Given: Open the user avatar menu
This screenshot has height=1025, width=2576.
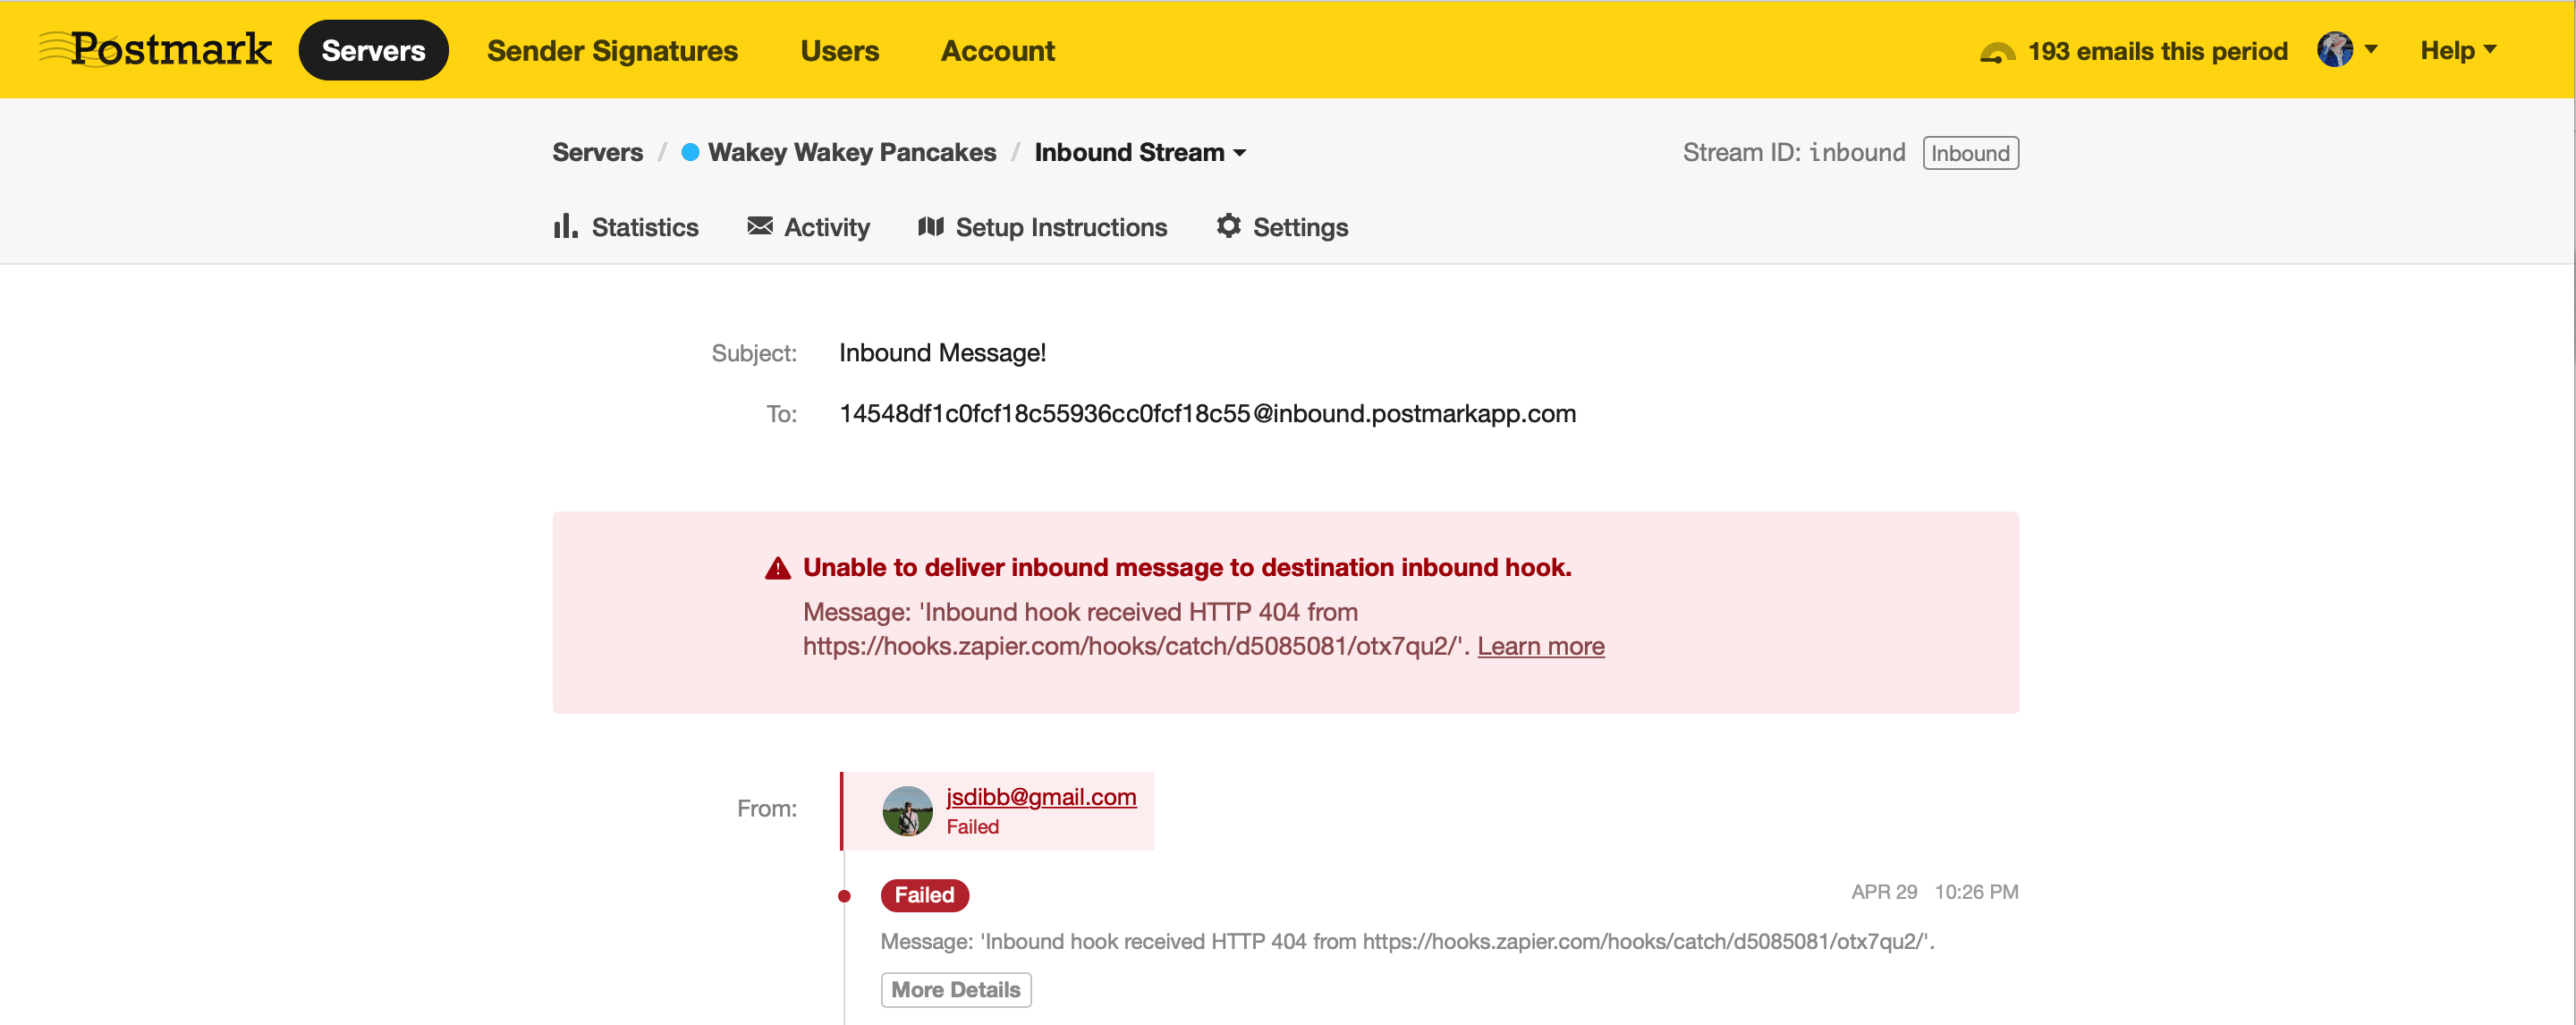Looking at the screenshot, I should click(x=2347, y=49).
